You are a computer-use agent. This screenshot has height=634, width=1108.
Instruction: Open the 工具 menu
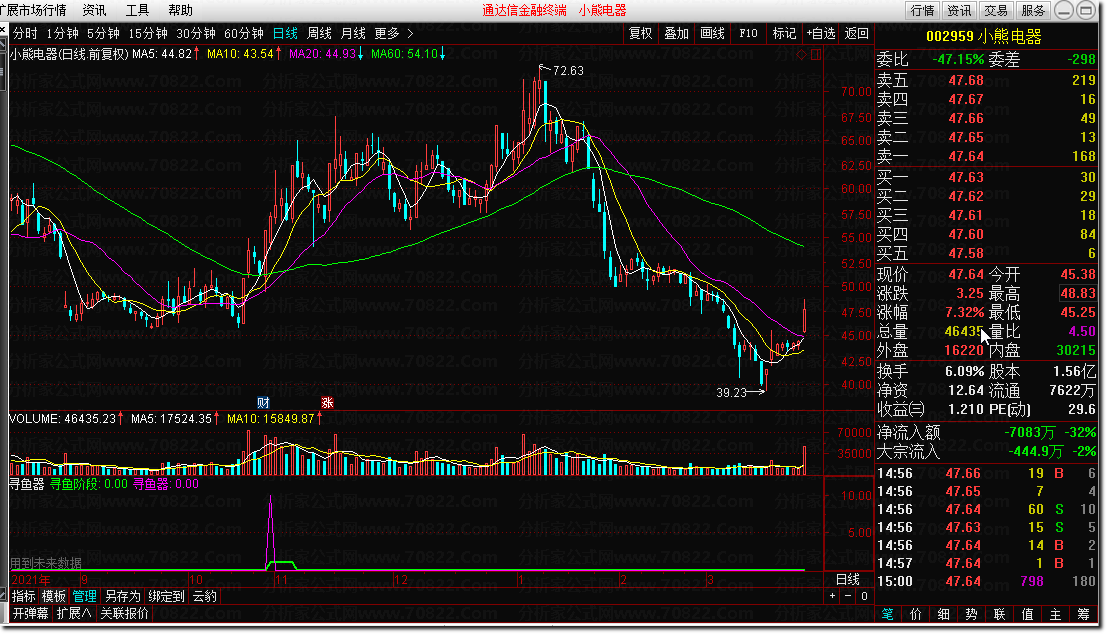click(137, 10)
